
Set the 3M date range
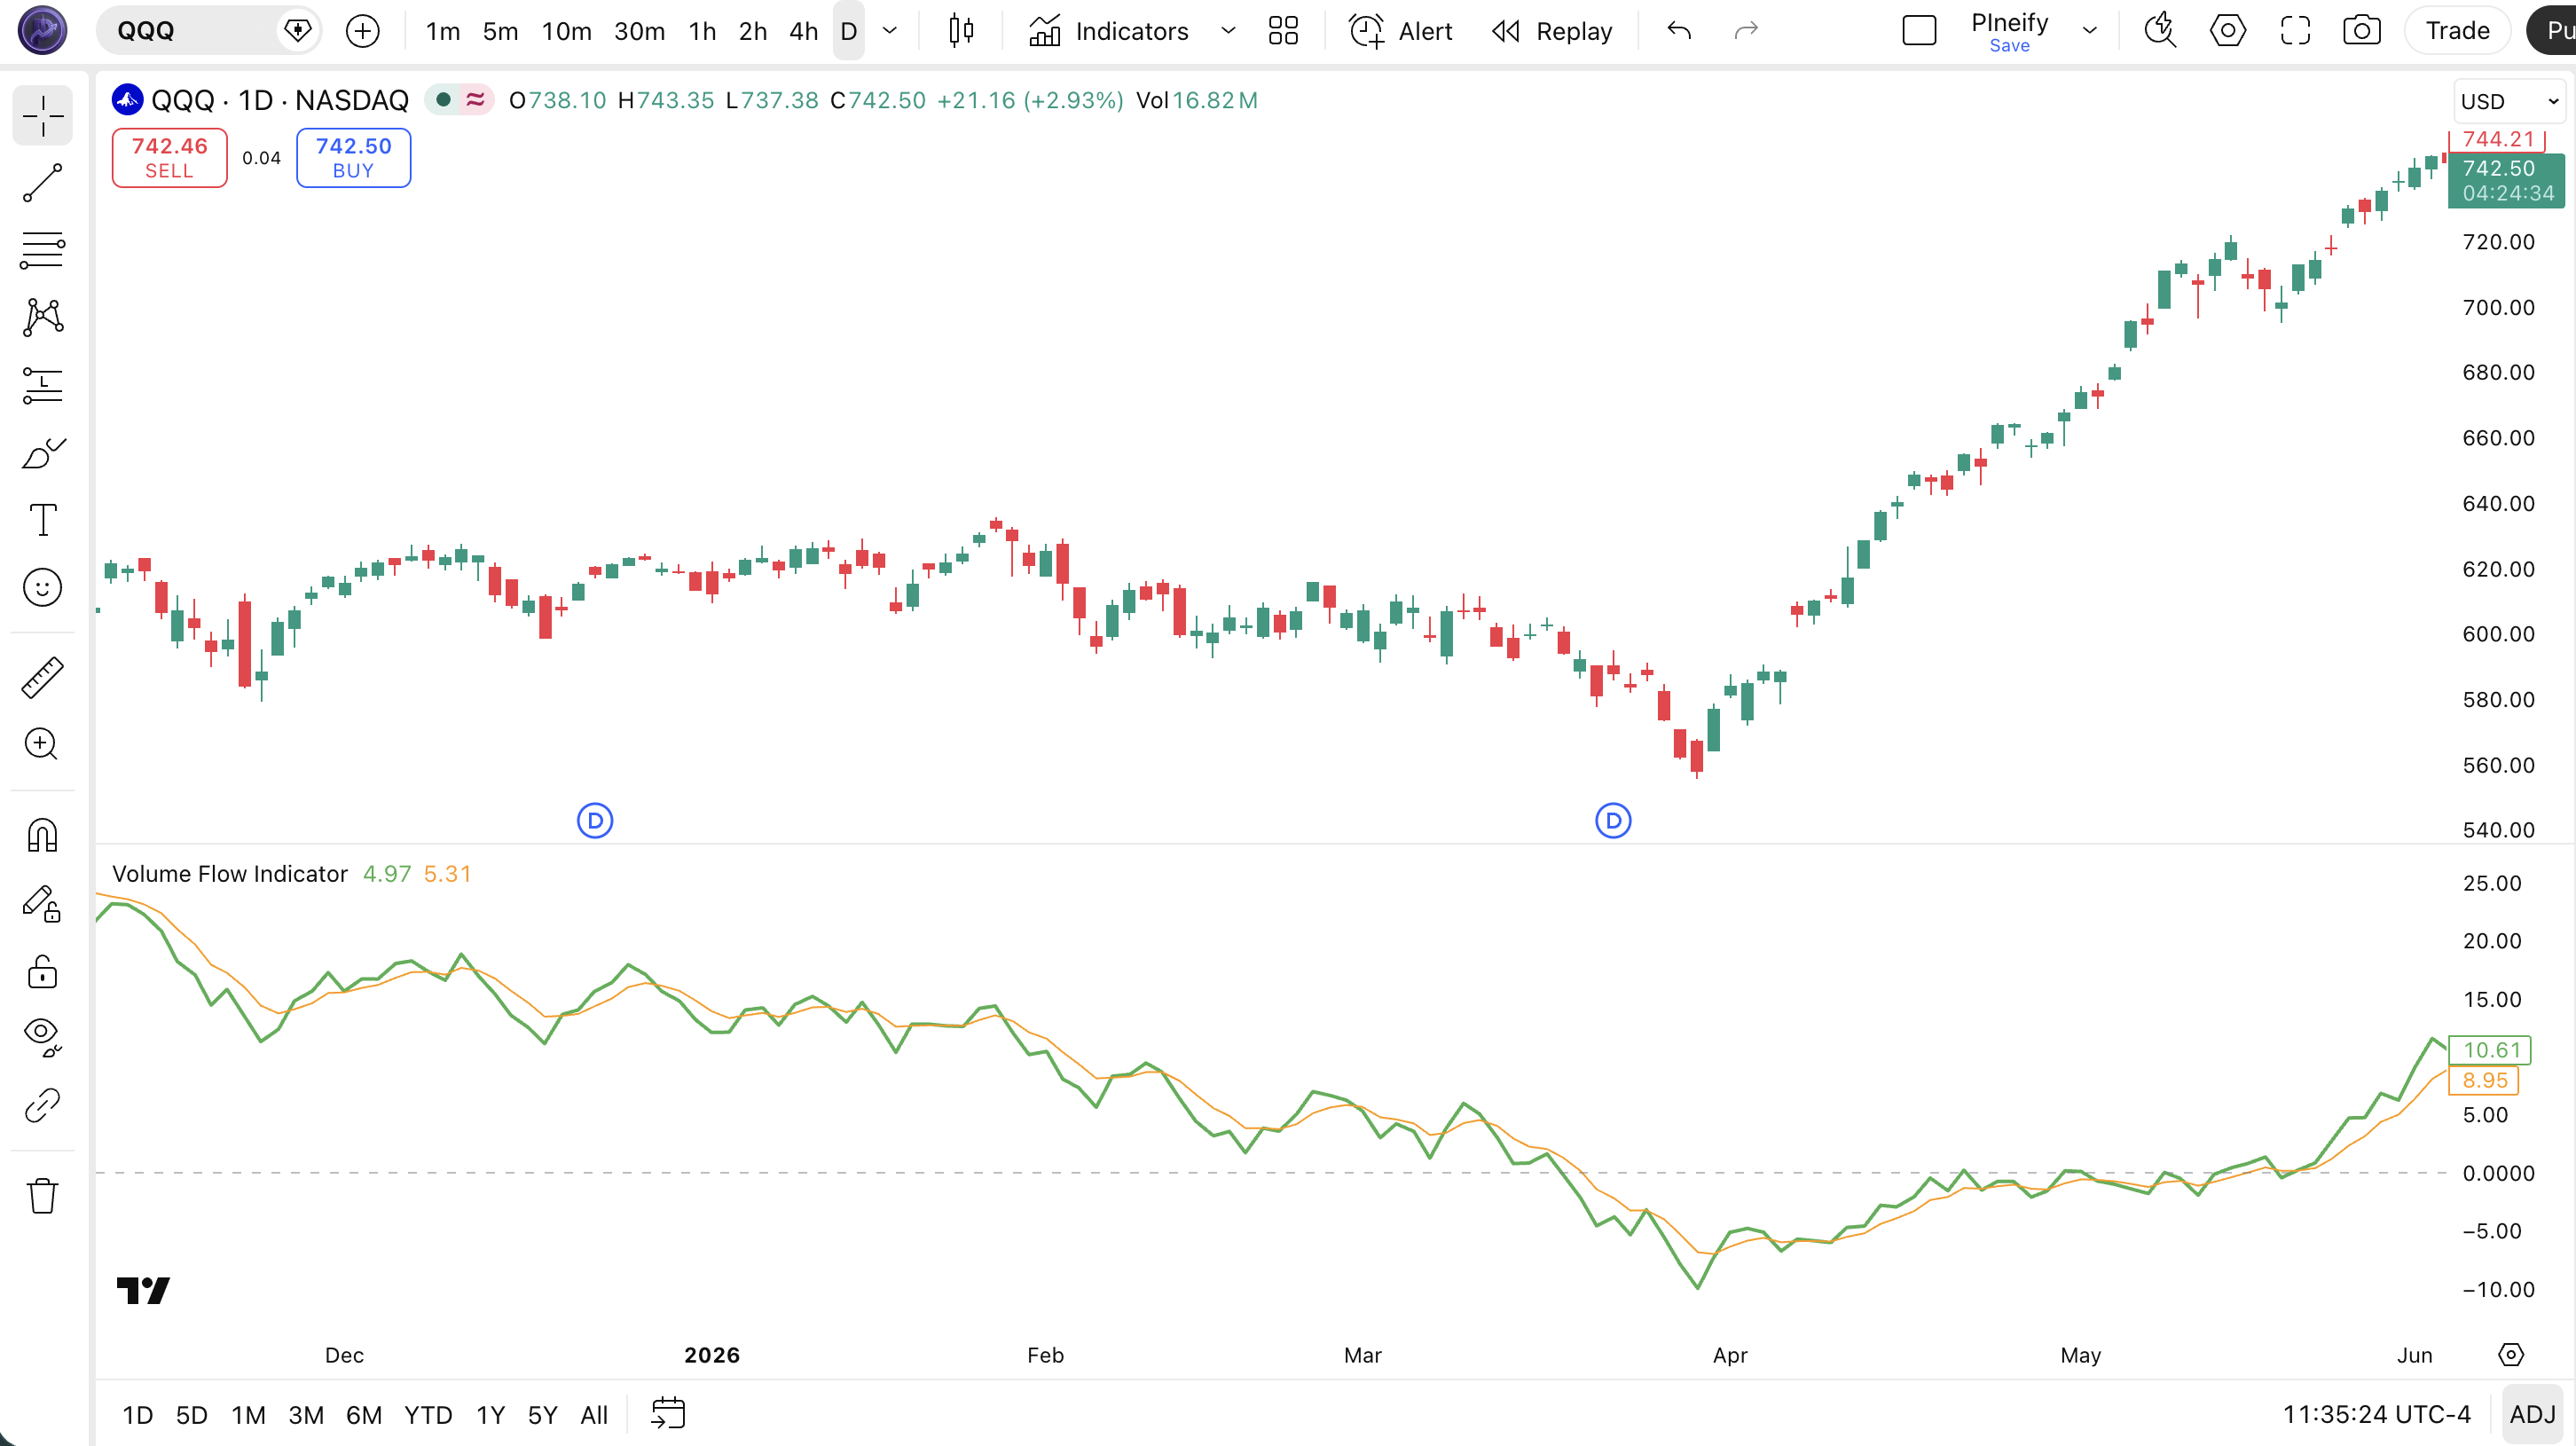tap(306, 1415)
